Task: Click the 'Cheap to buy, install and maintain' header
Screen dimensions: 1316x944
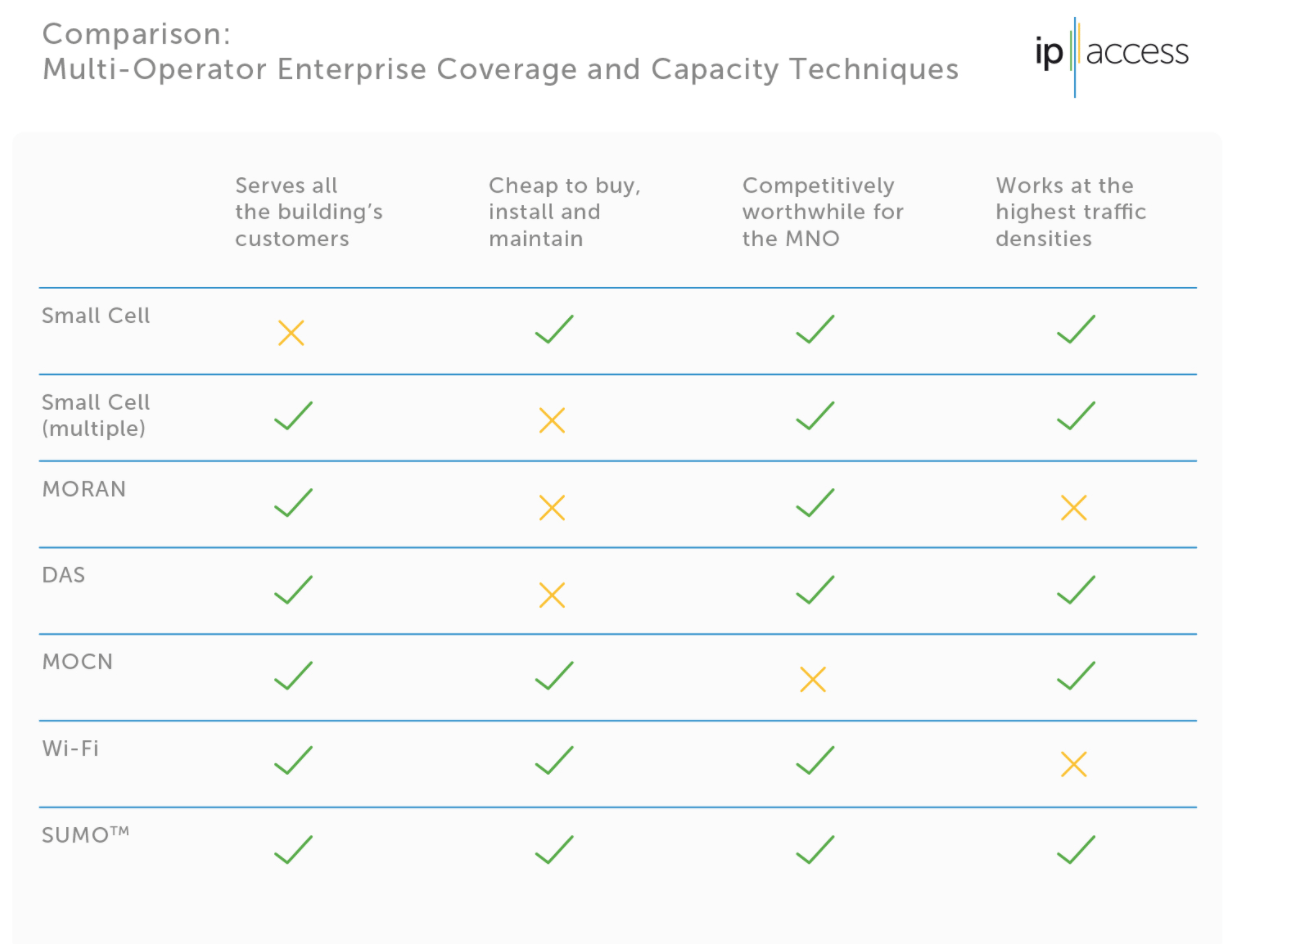Action: point(564,212)
